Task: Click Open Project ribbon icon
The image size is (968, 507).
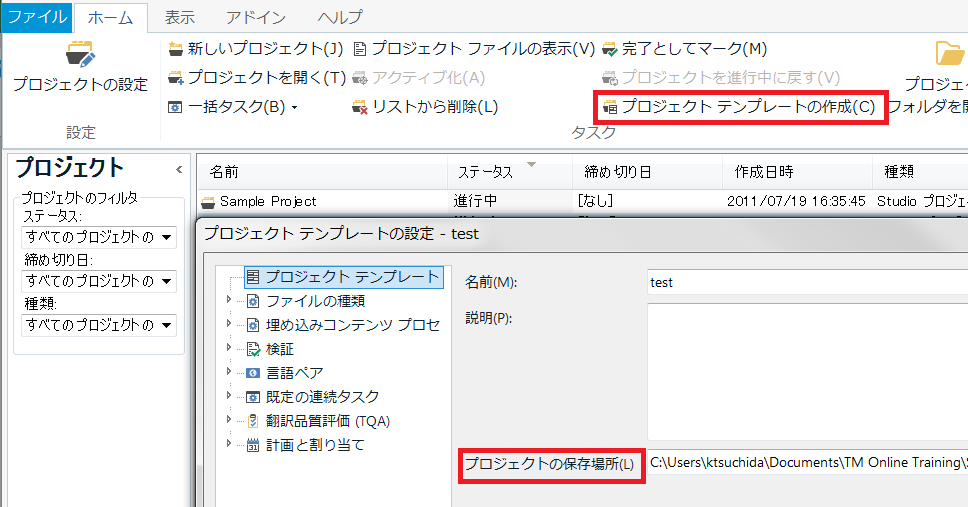Action: pyautogui.click(x=176, y=78)
